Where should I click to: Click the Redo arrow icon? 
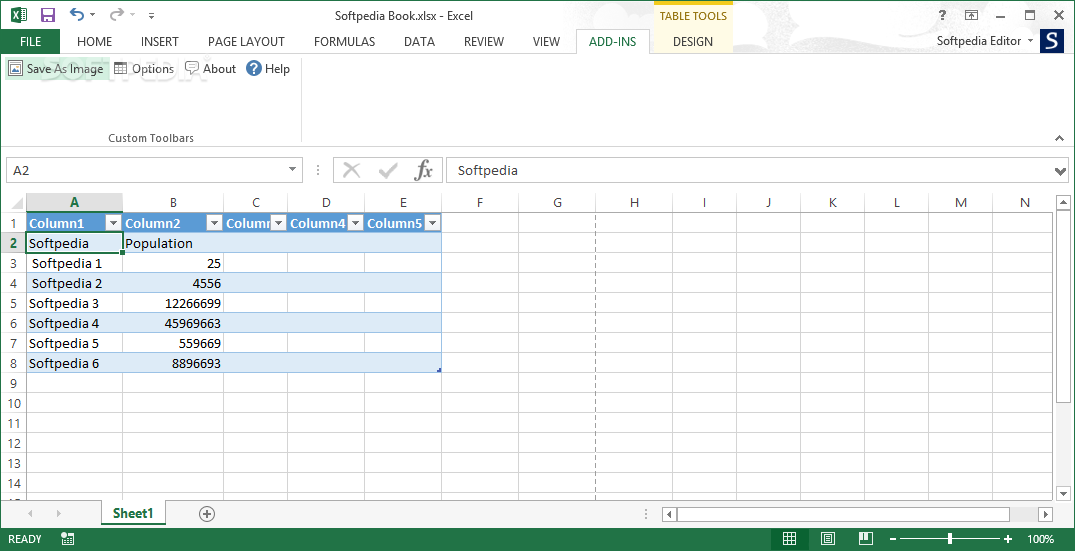click(117, 14)
